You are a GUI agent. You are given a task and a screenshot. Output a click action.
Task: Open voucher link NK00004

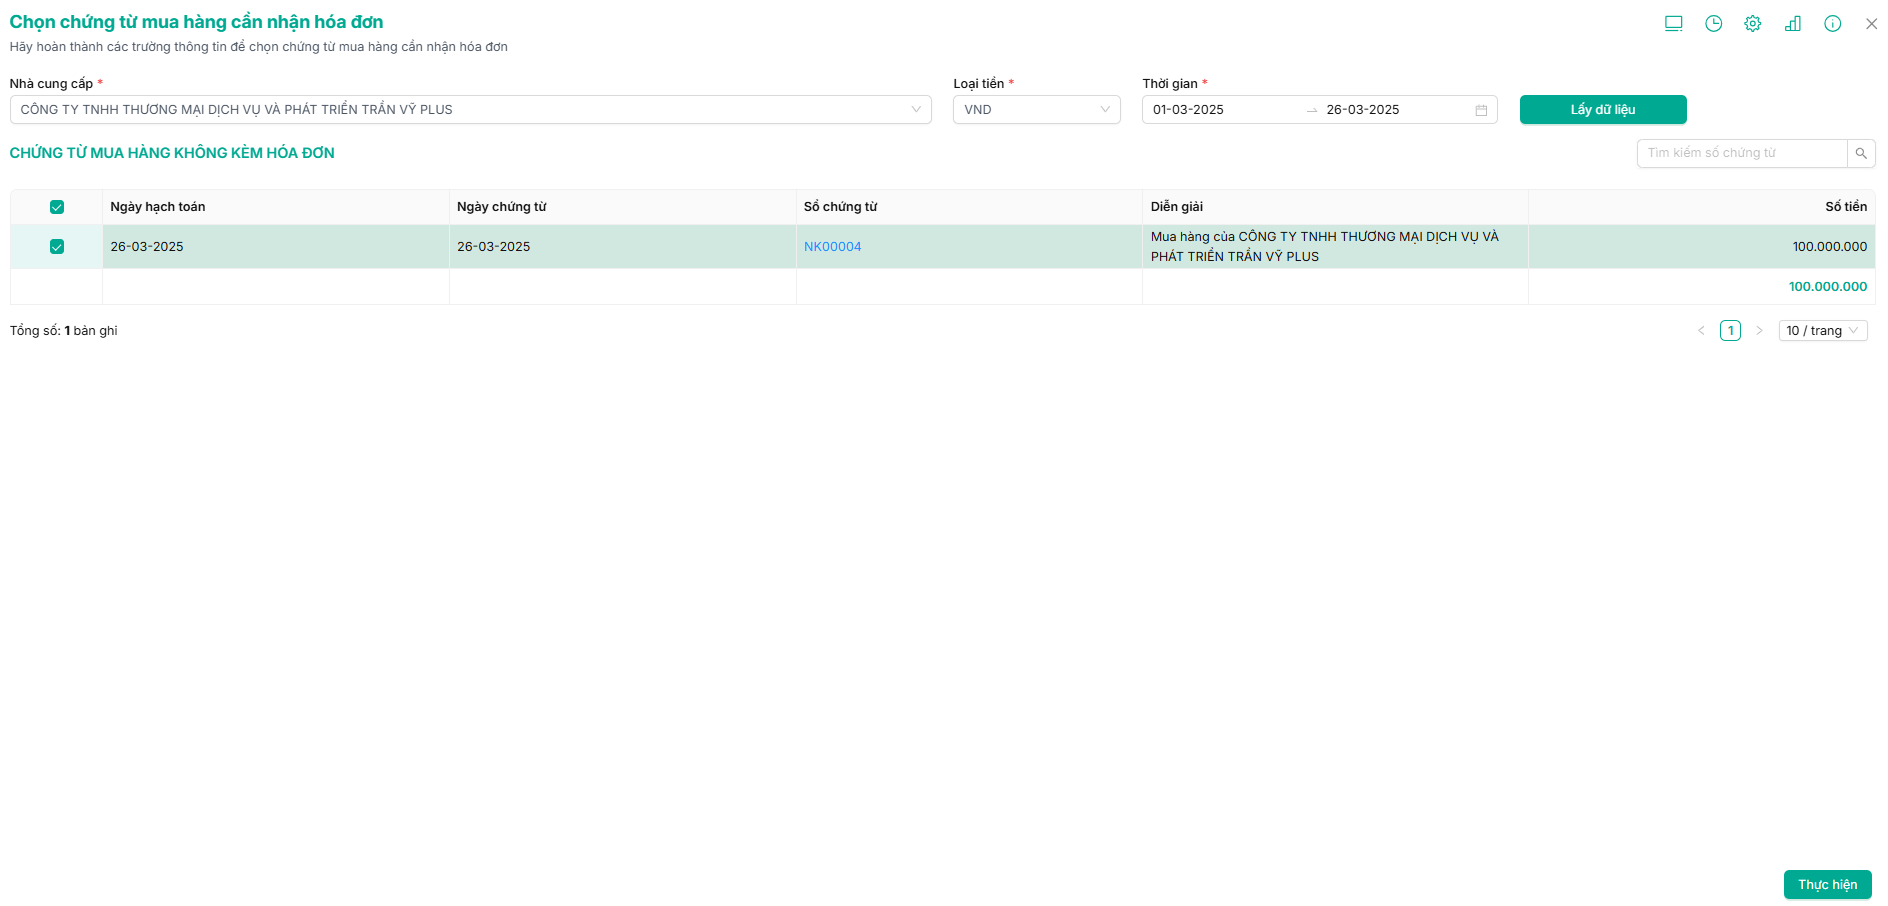pos(832,247)
